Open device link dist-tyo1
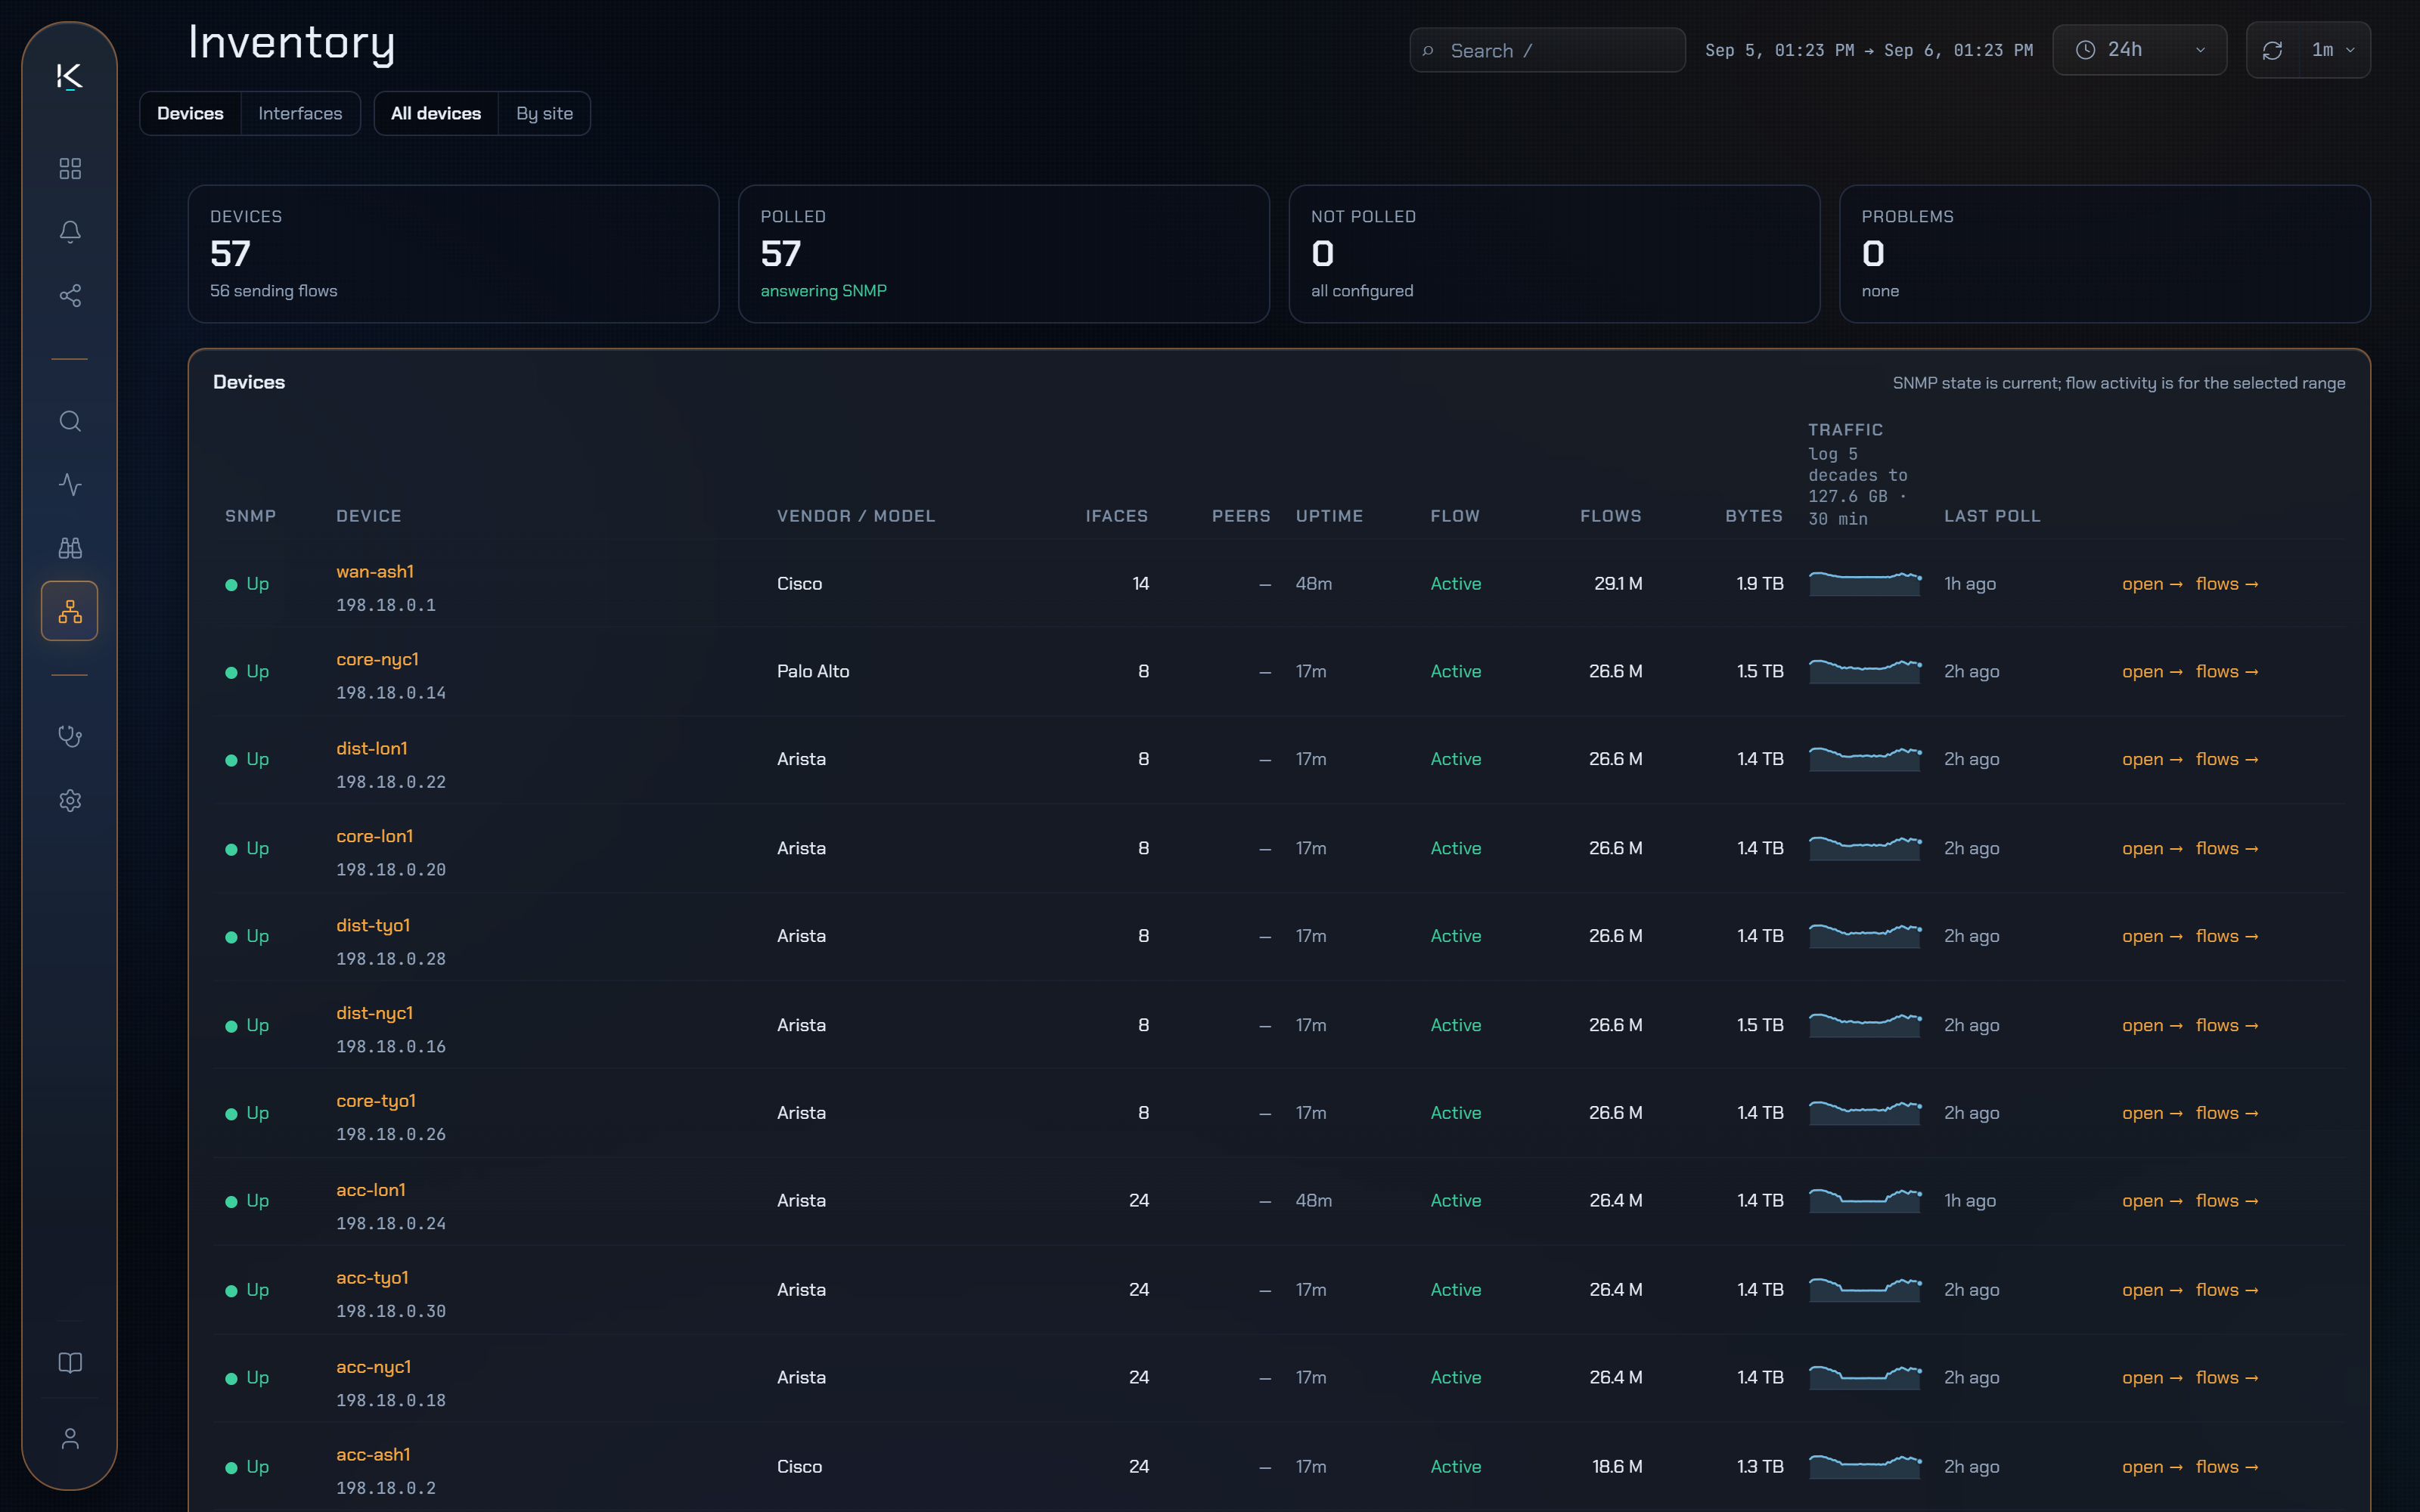Screen dimensions: 2420x1512 click(373, 925)
